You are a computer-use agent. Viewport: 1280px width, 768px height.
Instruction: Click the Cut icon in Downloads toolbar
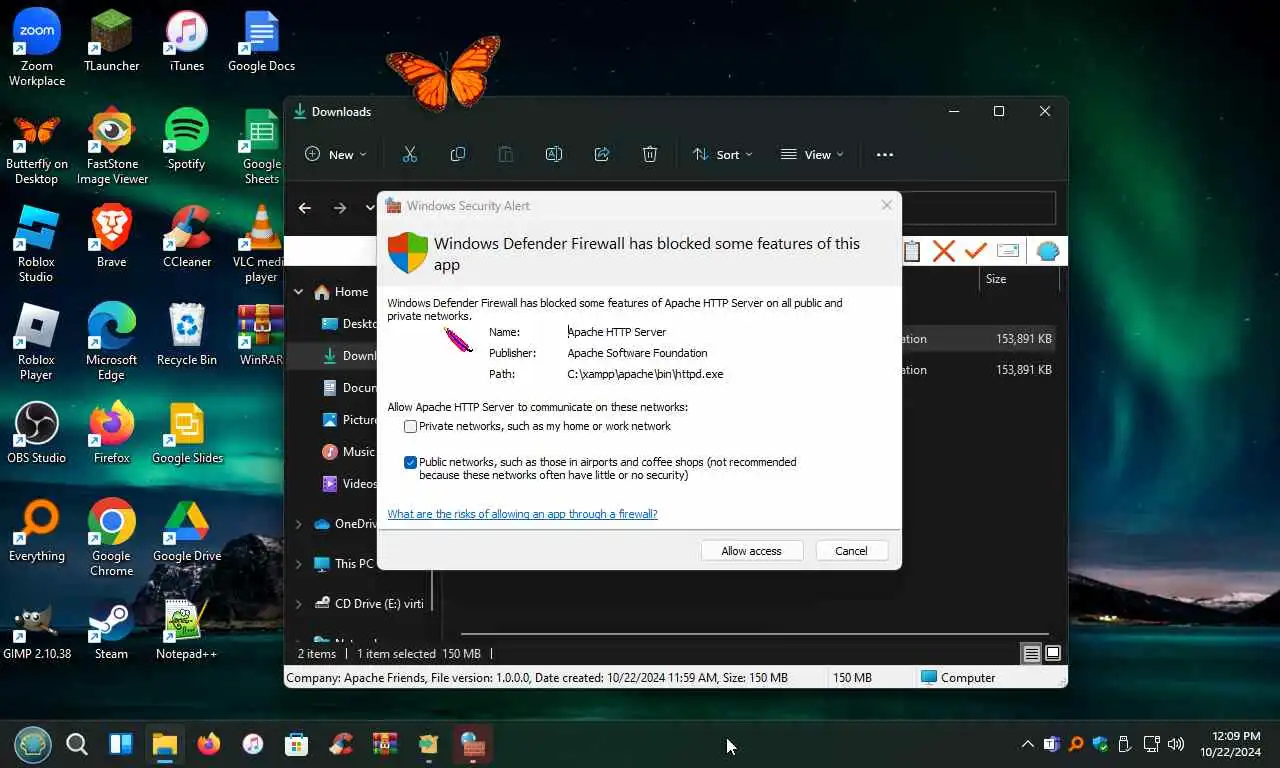pos(409,154)
